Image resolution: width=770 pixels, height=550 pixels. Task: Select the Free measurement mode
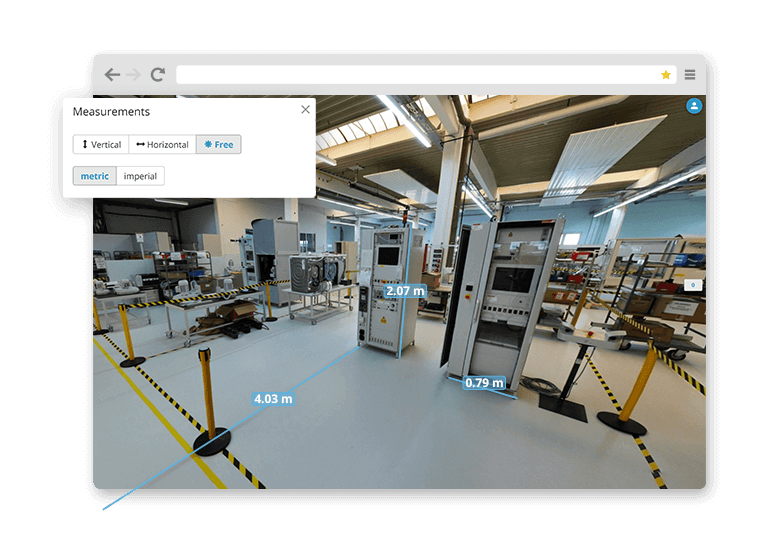click(218, 145)
